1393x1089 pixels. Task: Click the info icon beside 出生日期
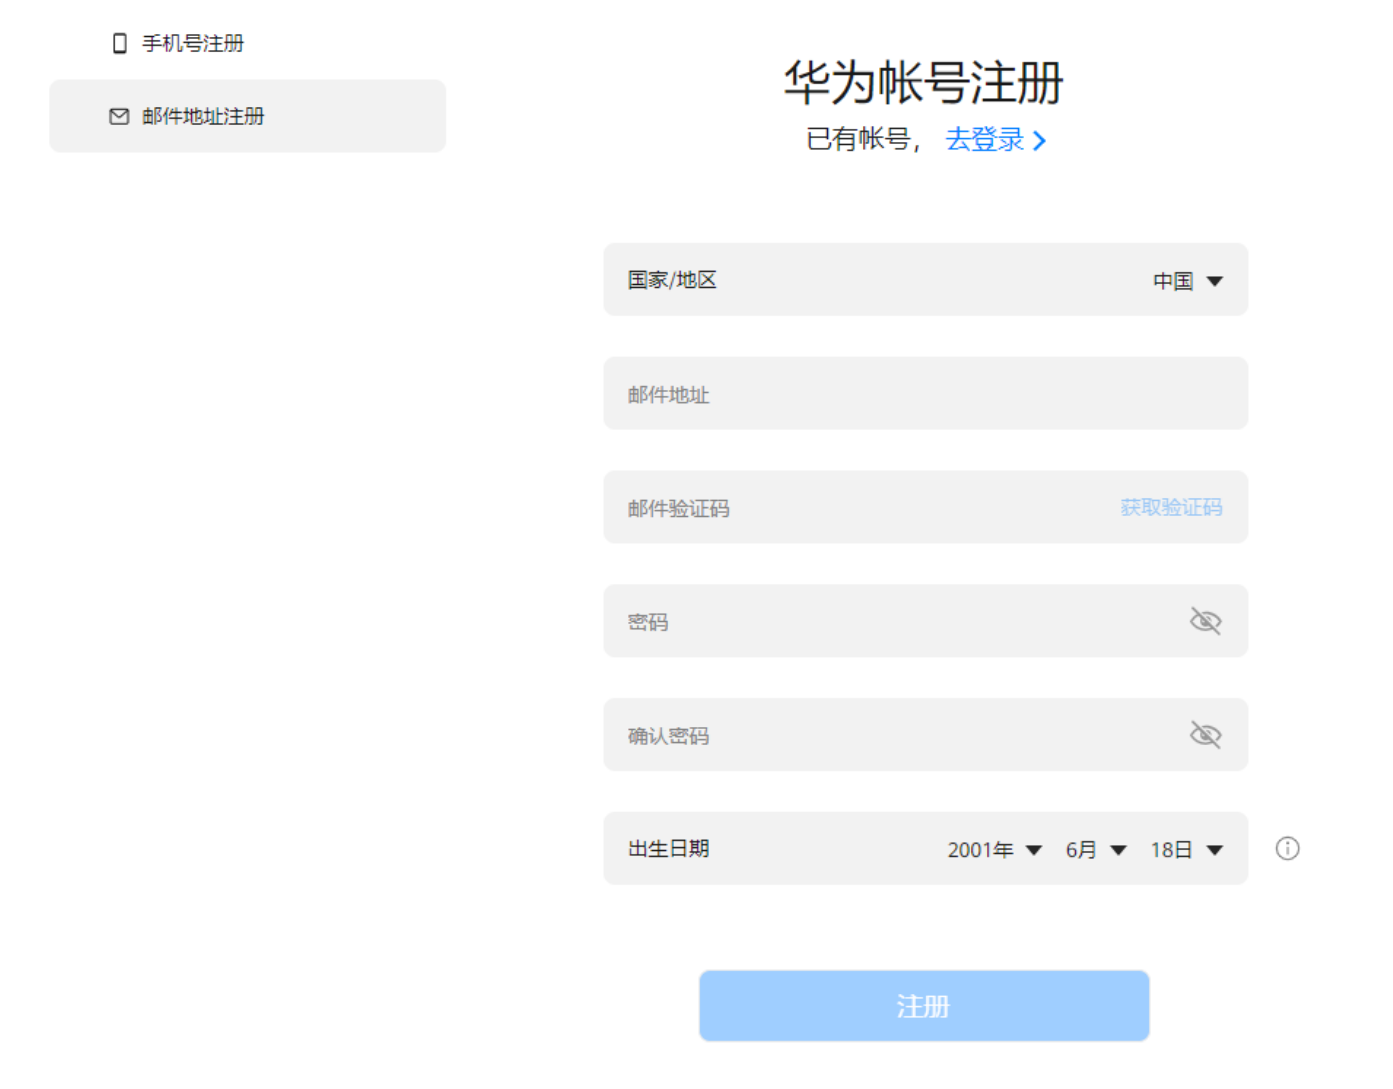click(x=1287, y=849)
